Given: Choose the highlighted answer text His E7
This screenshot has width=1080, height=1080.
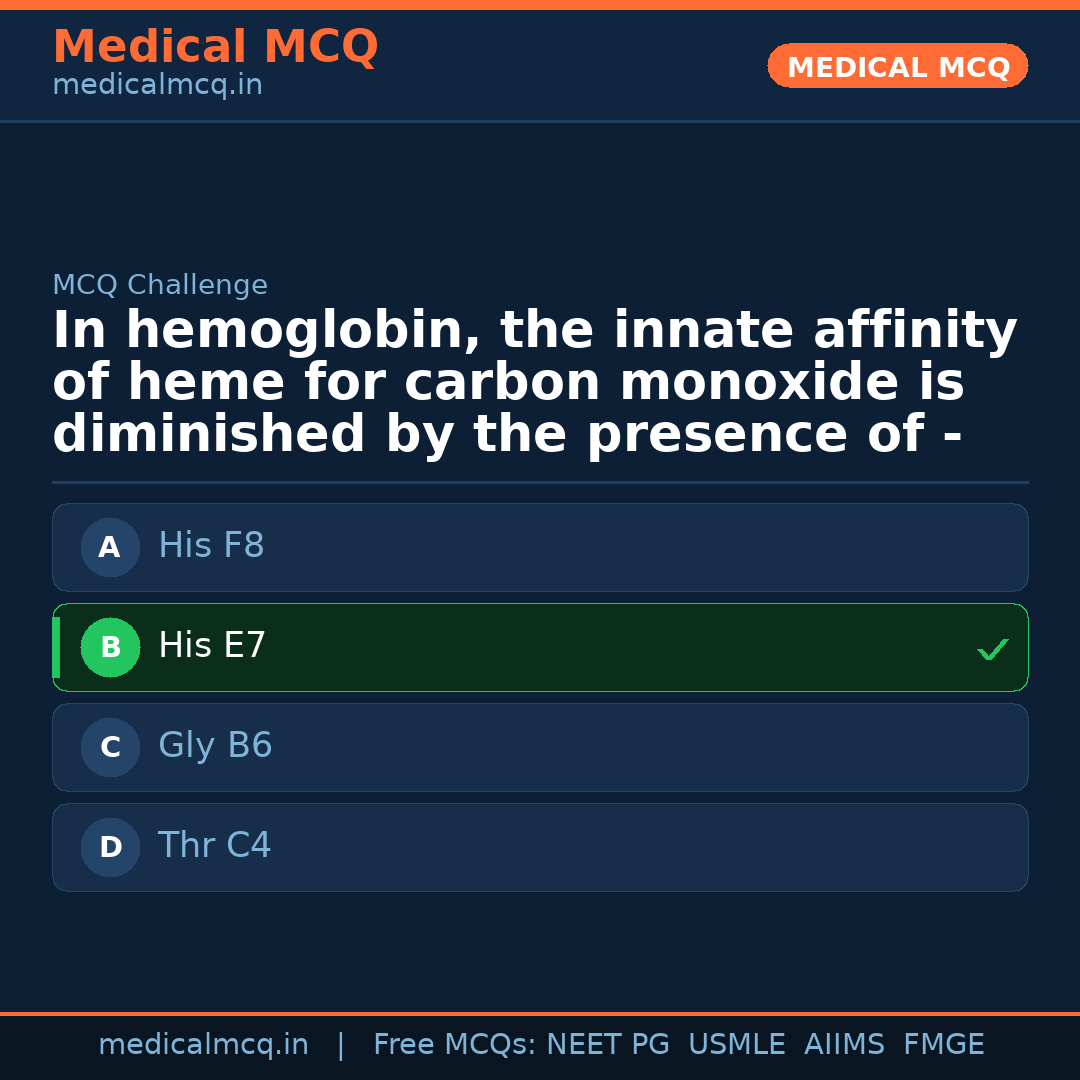Looking at the screenshot, I should click(212, 646).
